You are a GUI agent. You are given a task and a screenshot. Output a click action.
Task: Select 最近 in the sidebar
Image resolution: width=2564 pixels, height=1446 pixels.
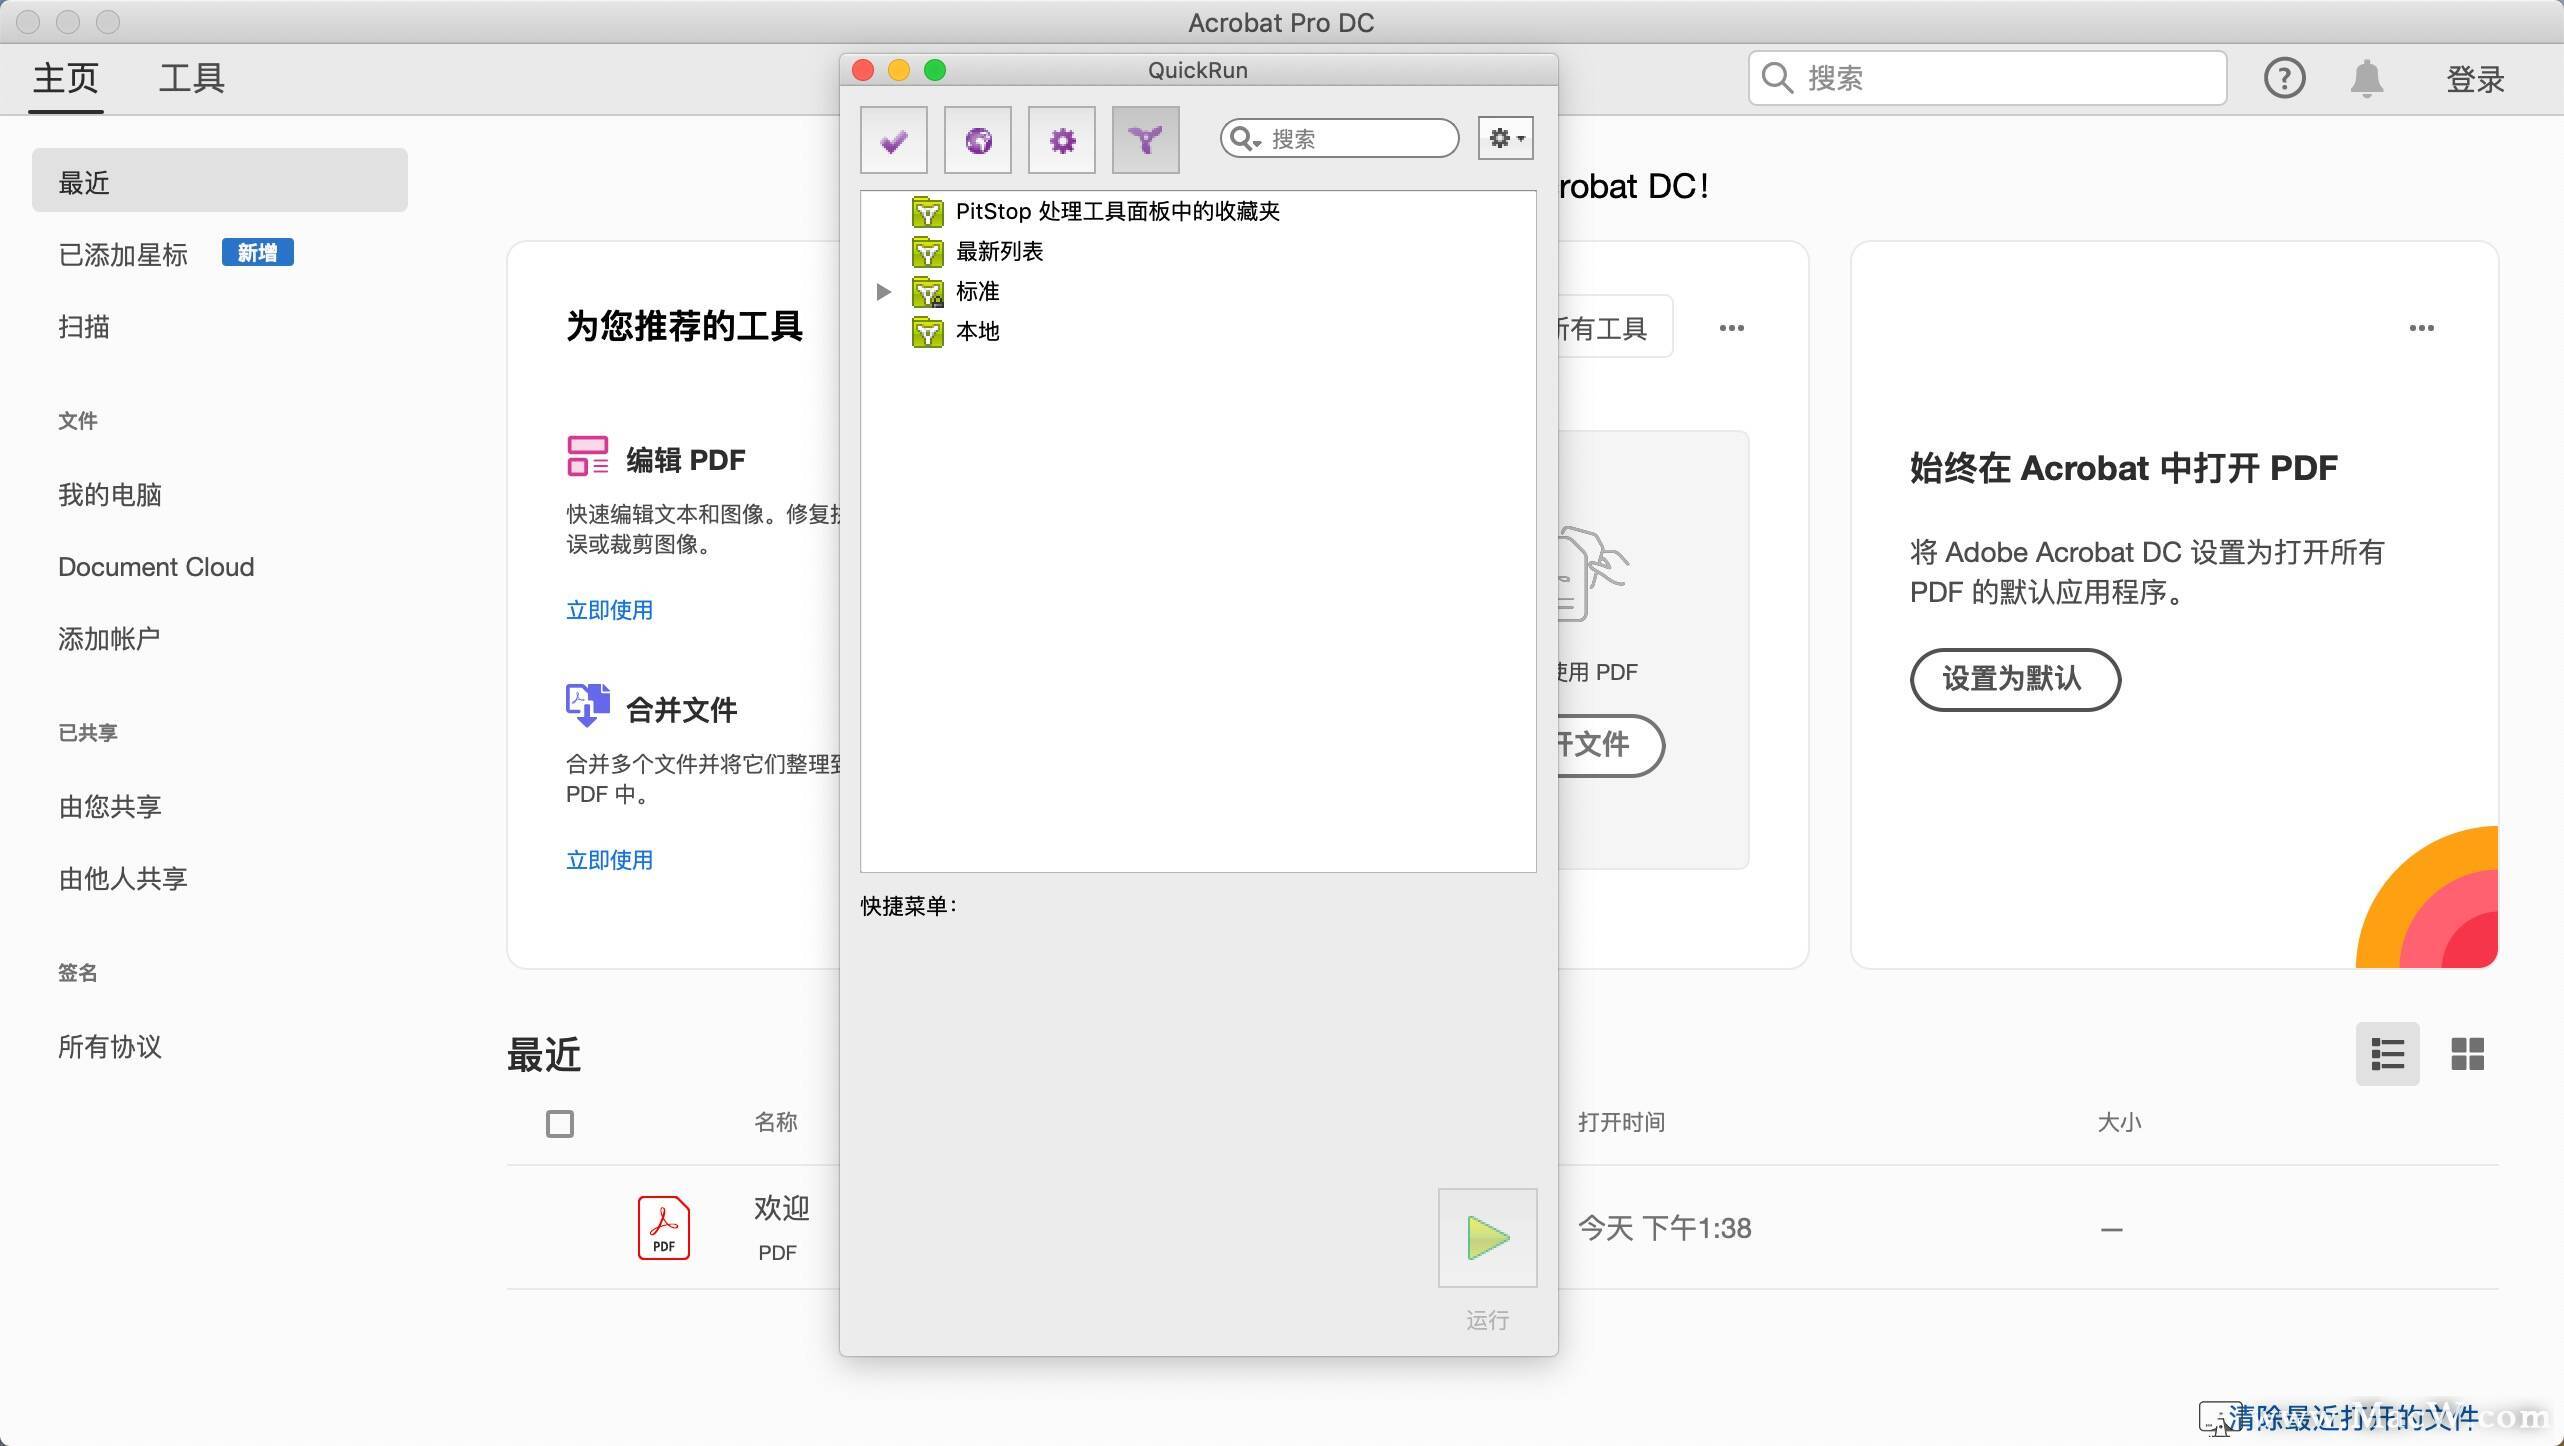tap(220, 181)
